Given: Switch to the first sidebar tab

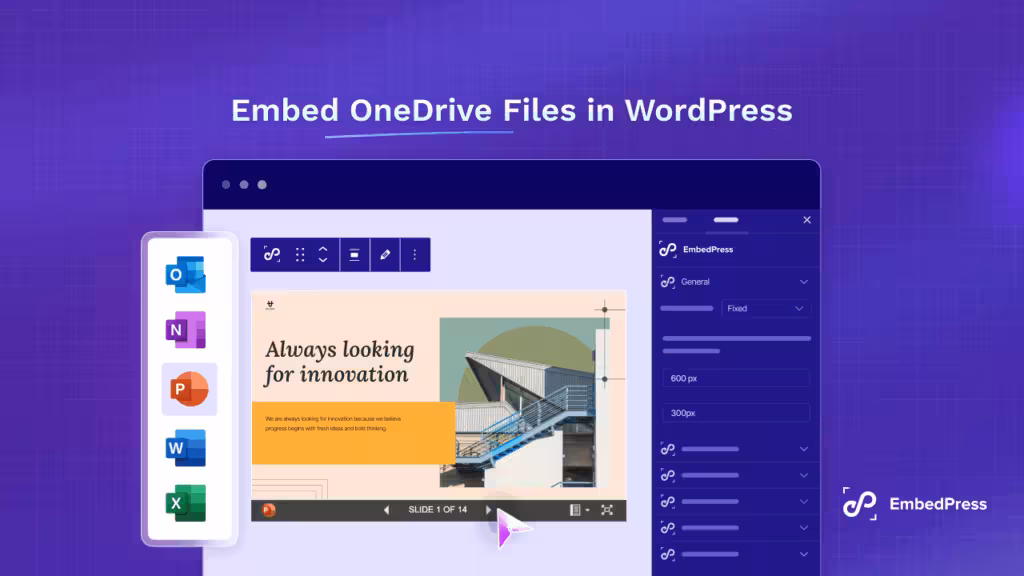Looking at the screenshot, I should pyautogui.click(x=675, y=220).
